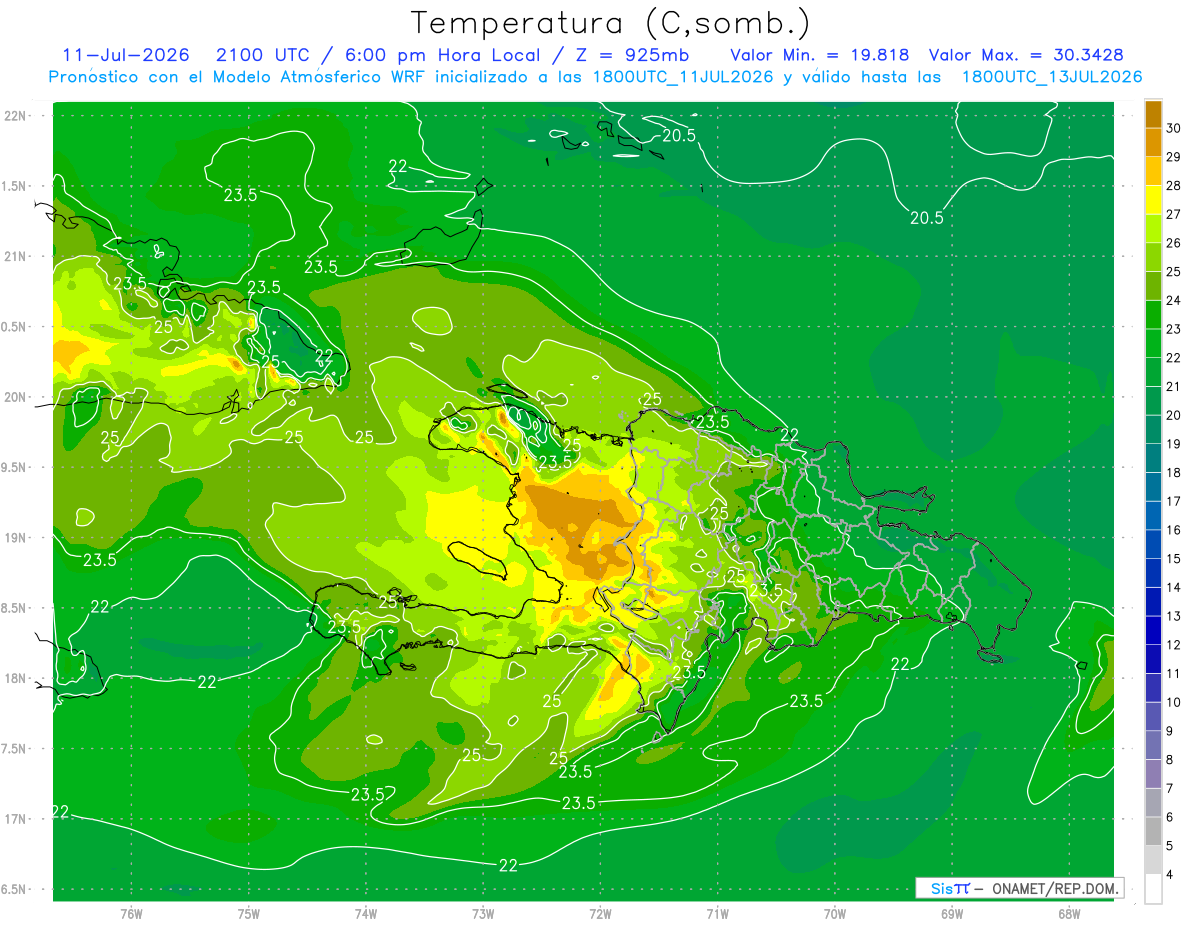
Task: Click the legend value label "7"
Action: [x=1171, y=788]
